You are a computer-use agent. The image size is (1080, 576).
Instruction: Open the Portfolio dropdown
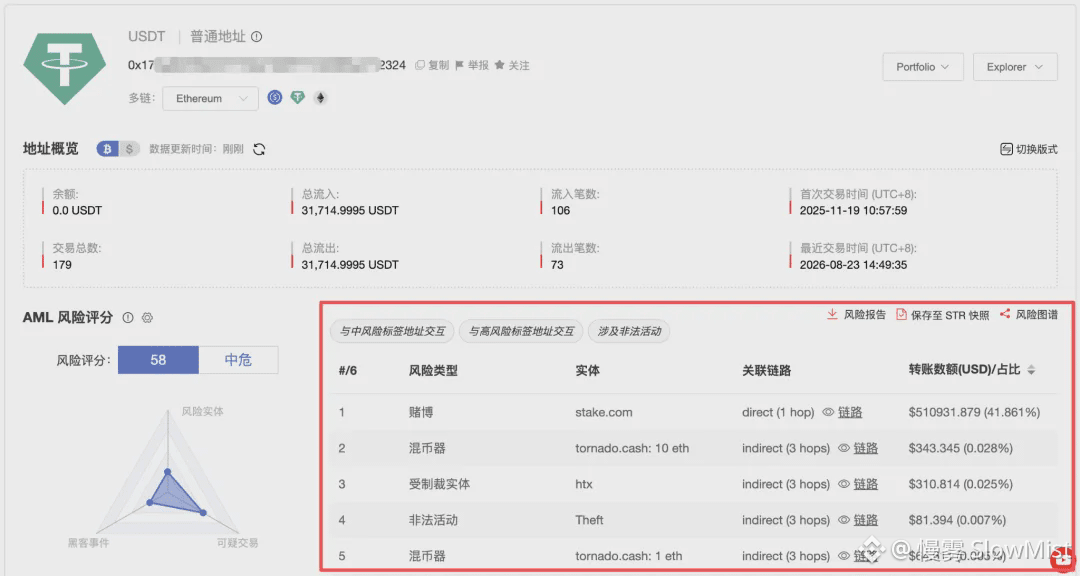(923, 67)
